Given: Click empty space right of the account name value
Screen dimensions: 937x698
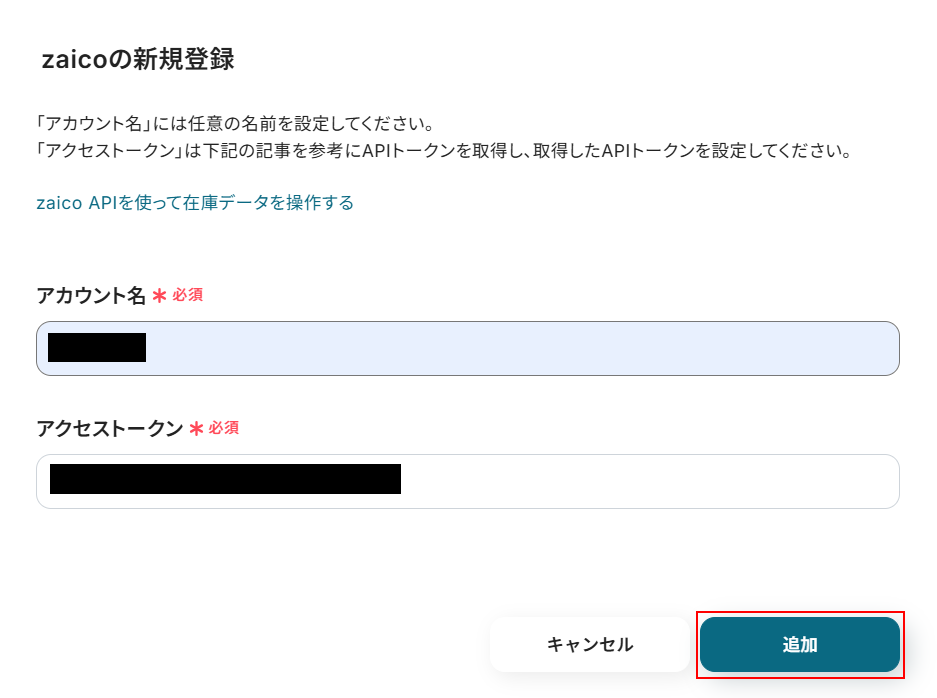Looking at the screenshot, I should [x=520, y=348].
